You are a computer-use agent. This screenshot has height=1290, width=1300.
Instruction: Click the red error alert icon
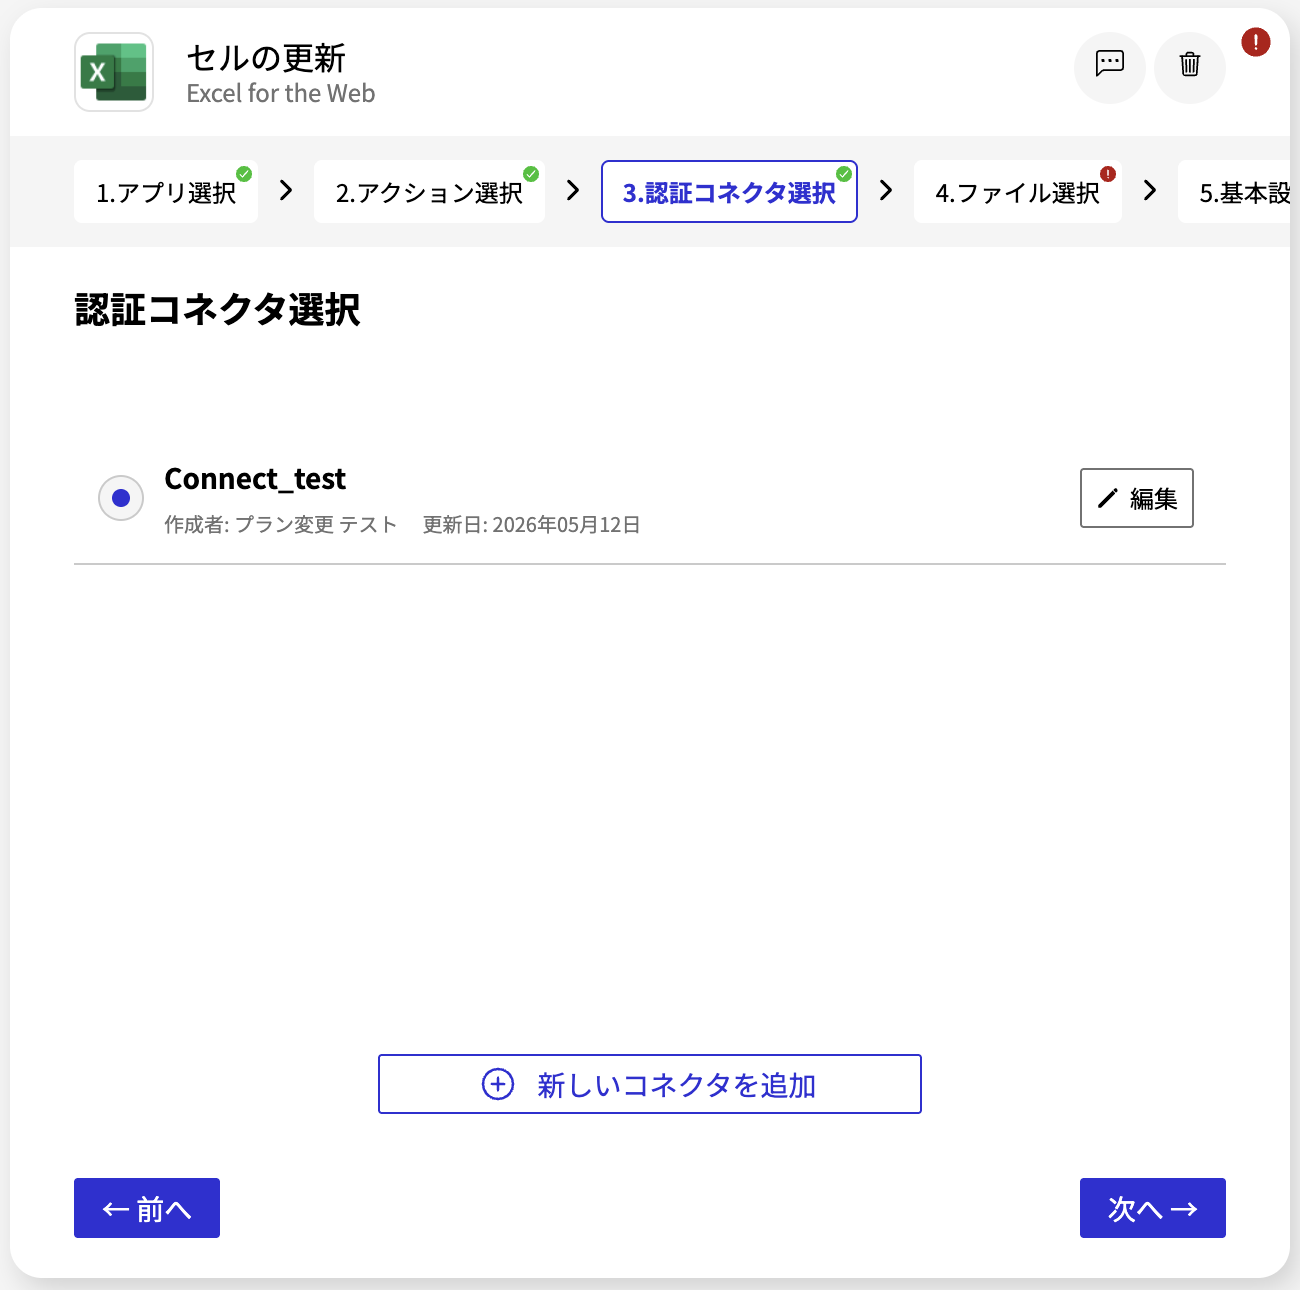click(x=1256, y=42)
